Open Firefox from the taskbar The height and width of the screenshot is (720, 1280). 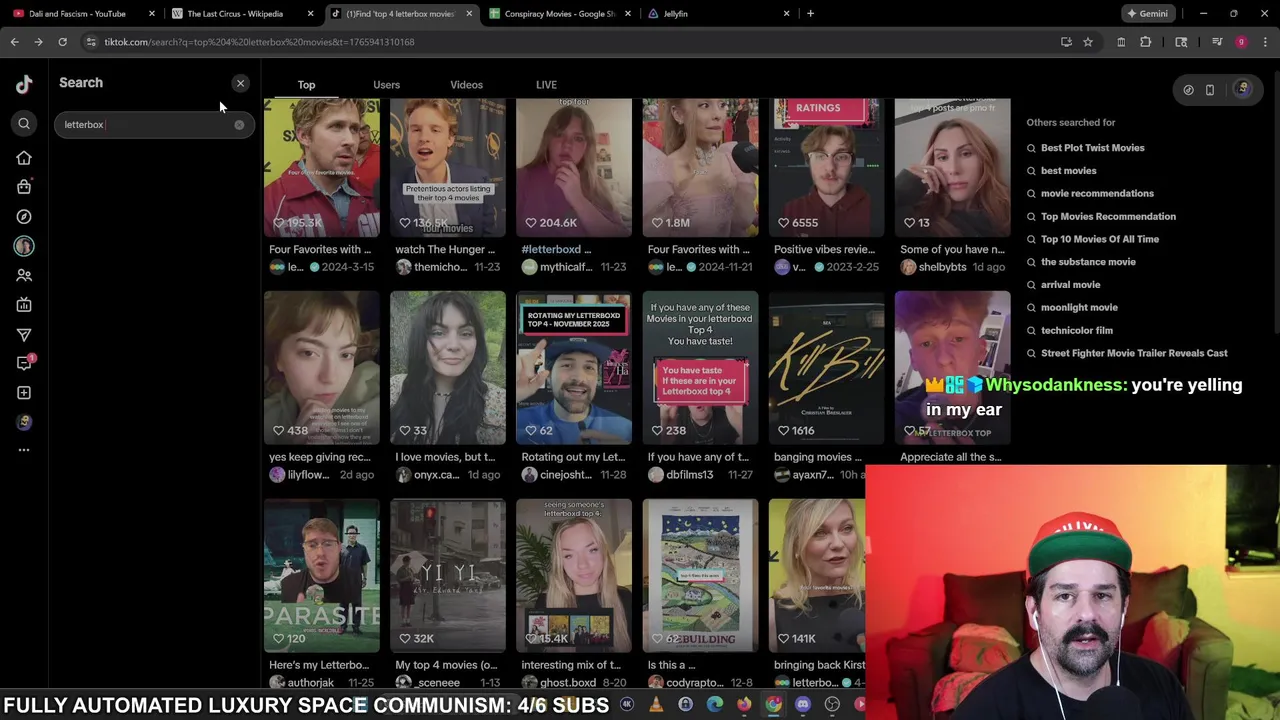point(744,705)
